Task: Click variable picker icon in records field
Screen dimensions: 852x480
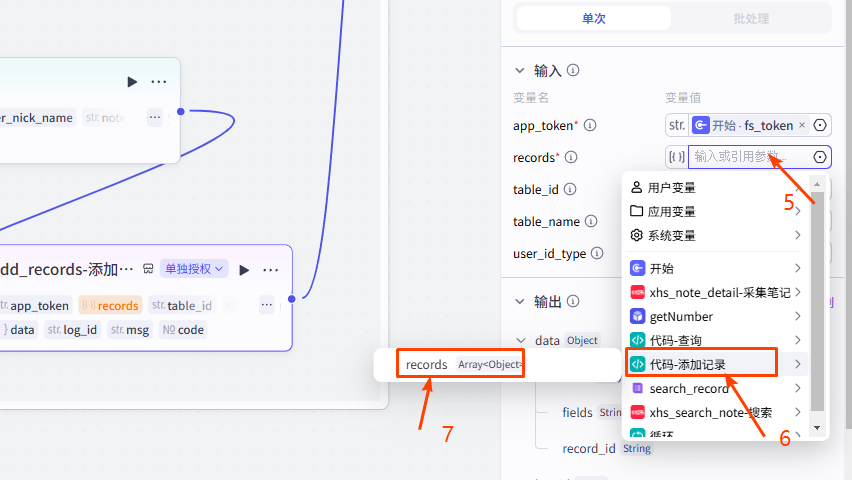Action: pyautogui.click(x=820, y=157)
